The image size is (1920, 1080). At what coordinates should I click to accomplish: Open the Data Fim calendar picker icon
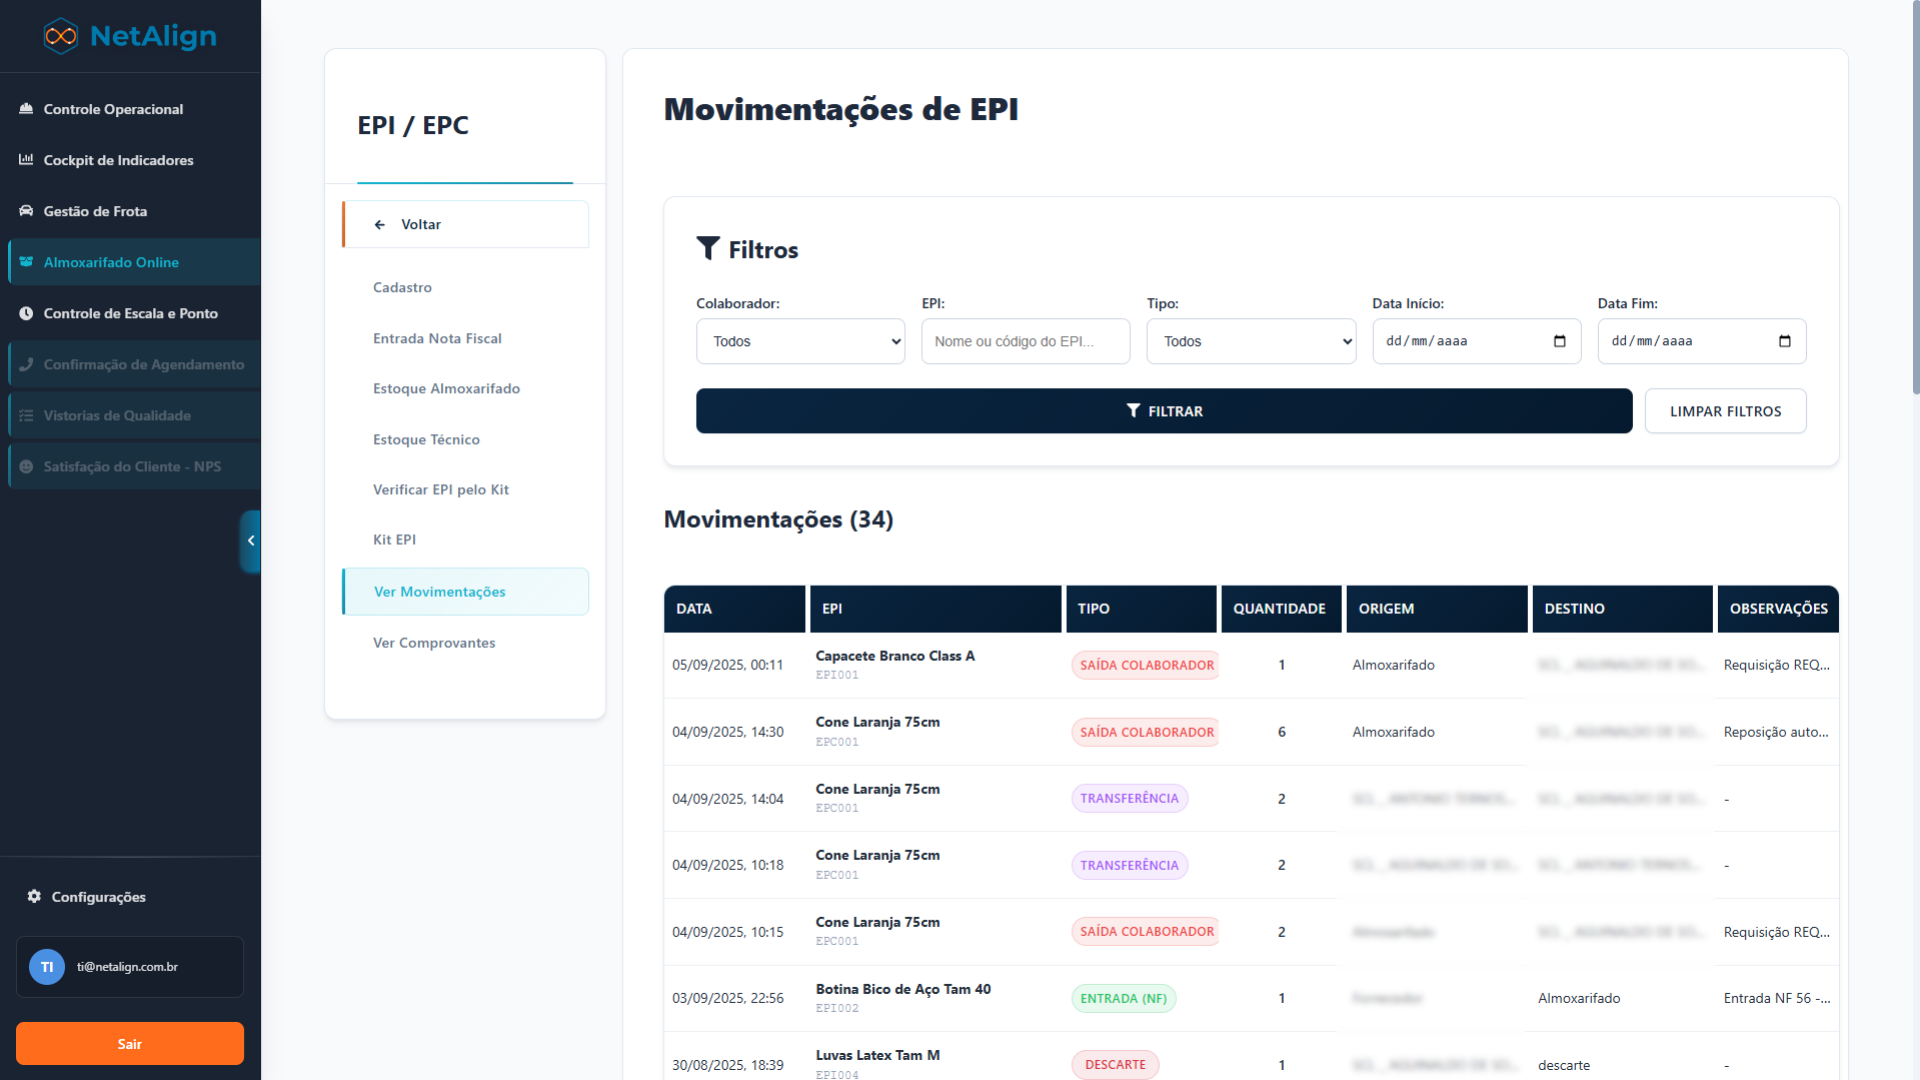1784,341
